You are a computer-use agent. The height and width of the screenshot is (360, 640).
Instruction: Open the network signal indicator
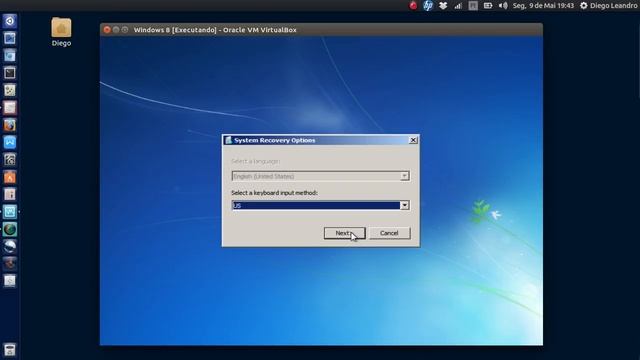(458, 6)
